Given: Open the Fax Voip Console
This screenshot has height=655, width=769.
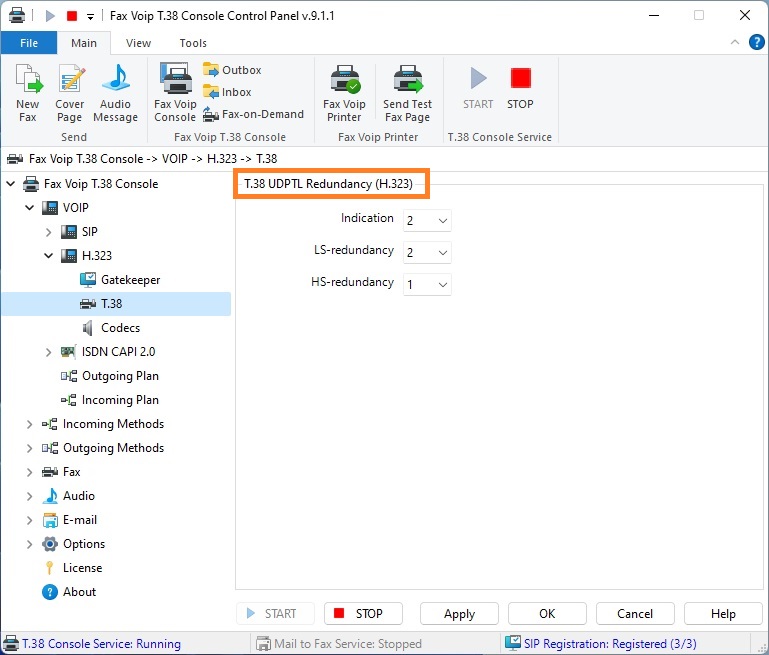Looking at the screenshot, I should pyautogui.click(x=175, y=92).
